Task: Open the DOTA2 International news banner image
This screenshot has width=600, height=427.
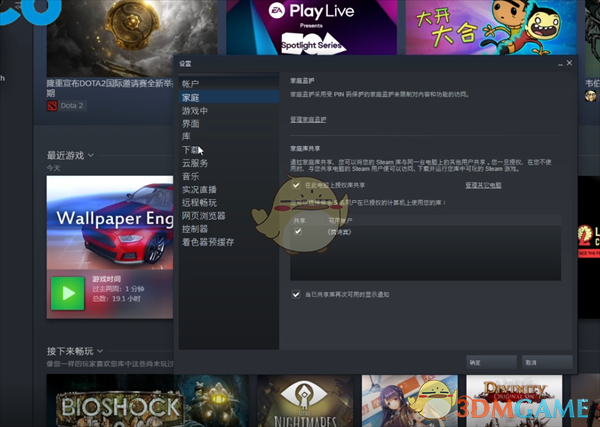Action: click(130, 38)
